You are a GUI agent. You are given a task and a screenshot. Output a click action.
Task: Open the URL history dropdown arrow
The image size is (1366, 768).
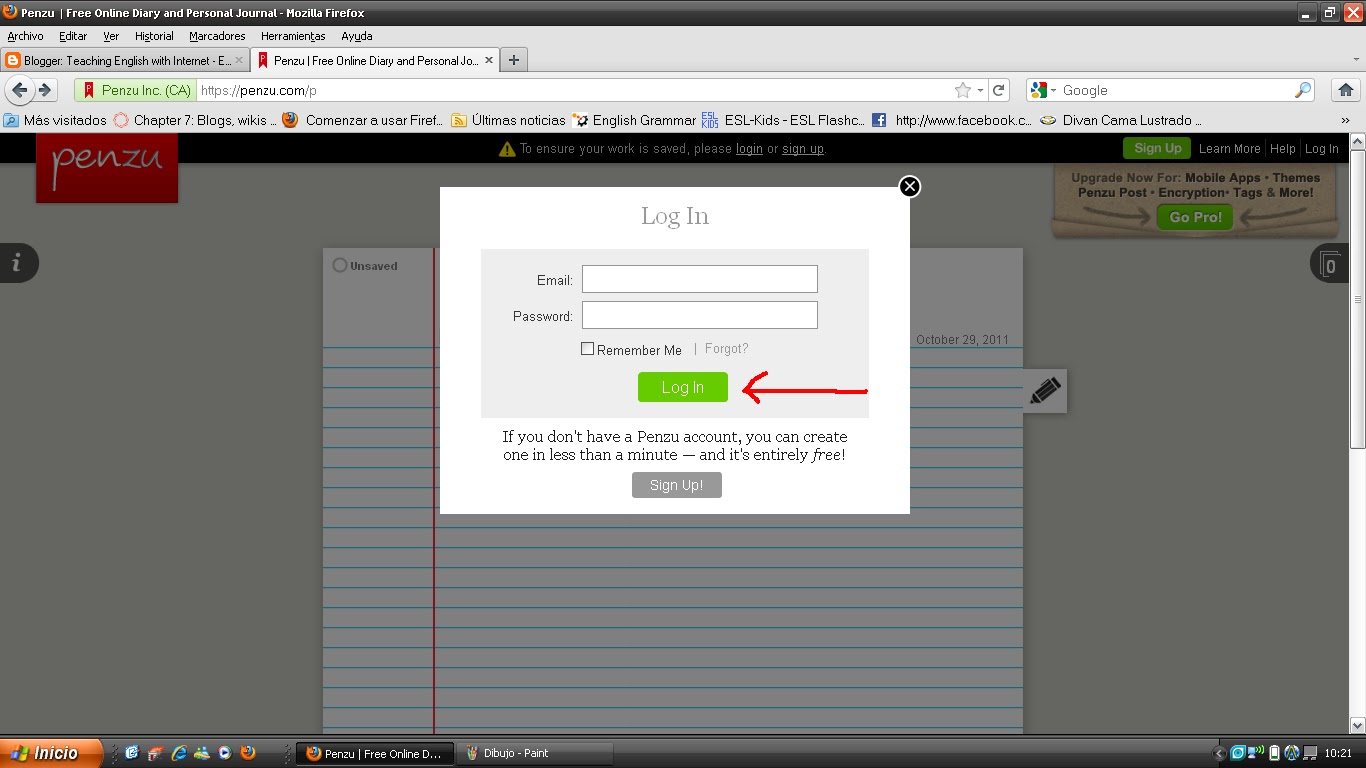980,90
